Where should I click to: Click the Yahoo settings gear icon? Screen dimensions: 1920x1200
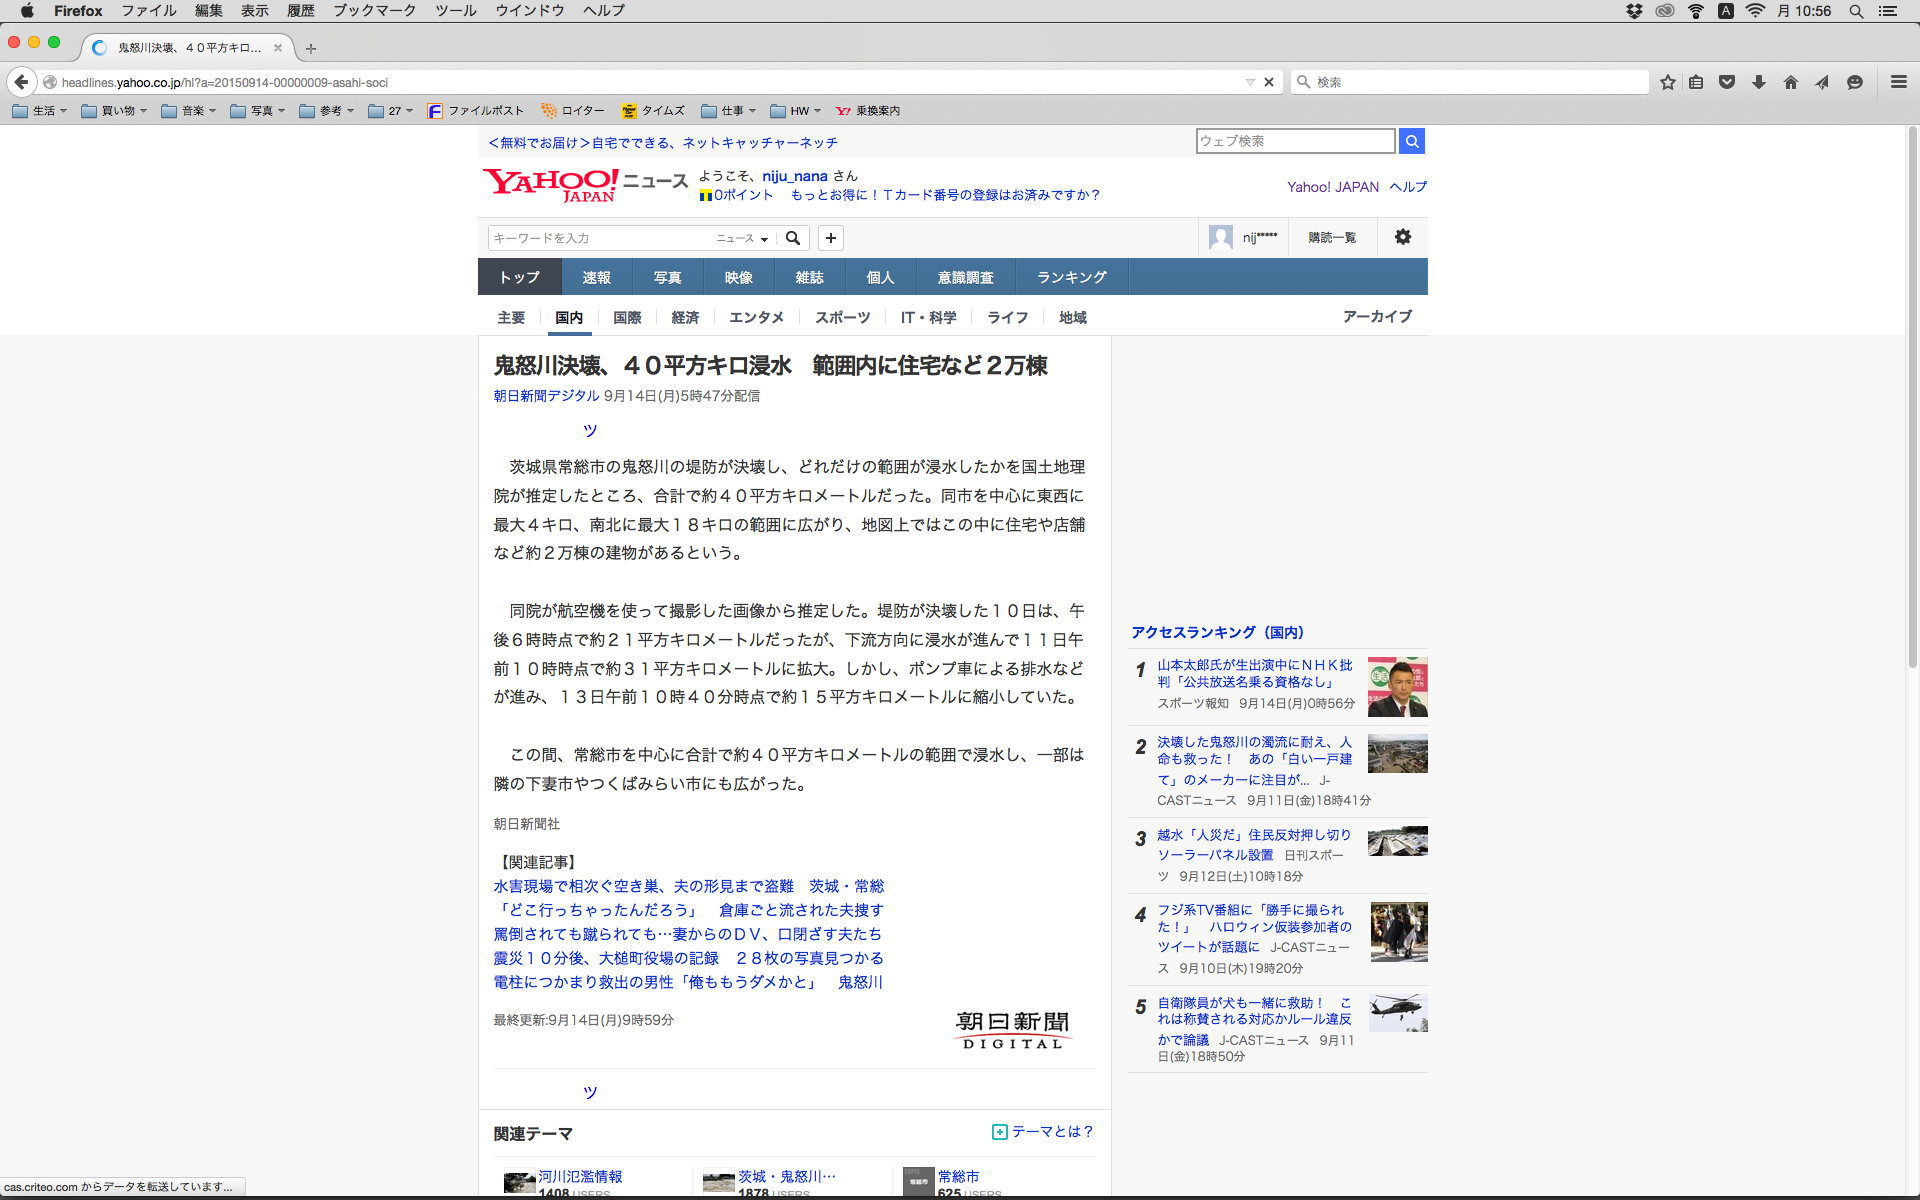click(1402, 237)
